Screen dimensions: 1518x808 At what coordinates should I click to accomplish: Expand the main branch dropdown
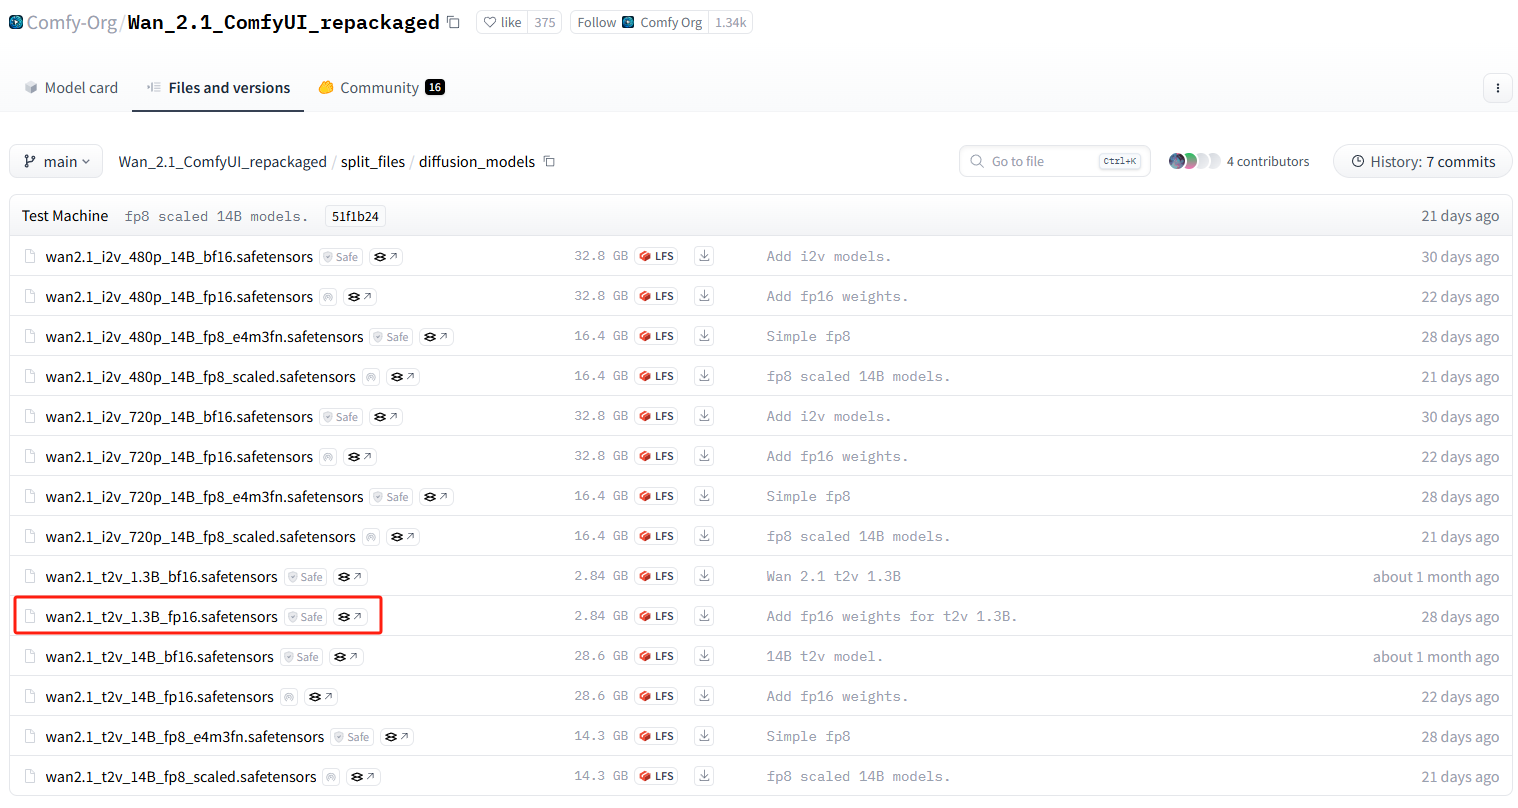pyautogui.click(x=56, y=161)
